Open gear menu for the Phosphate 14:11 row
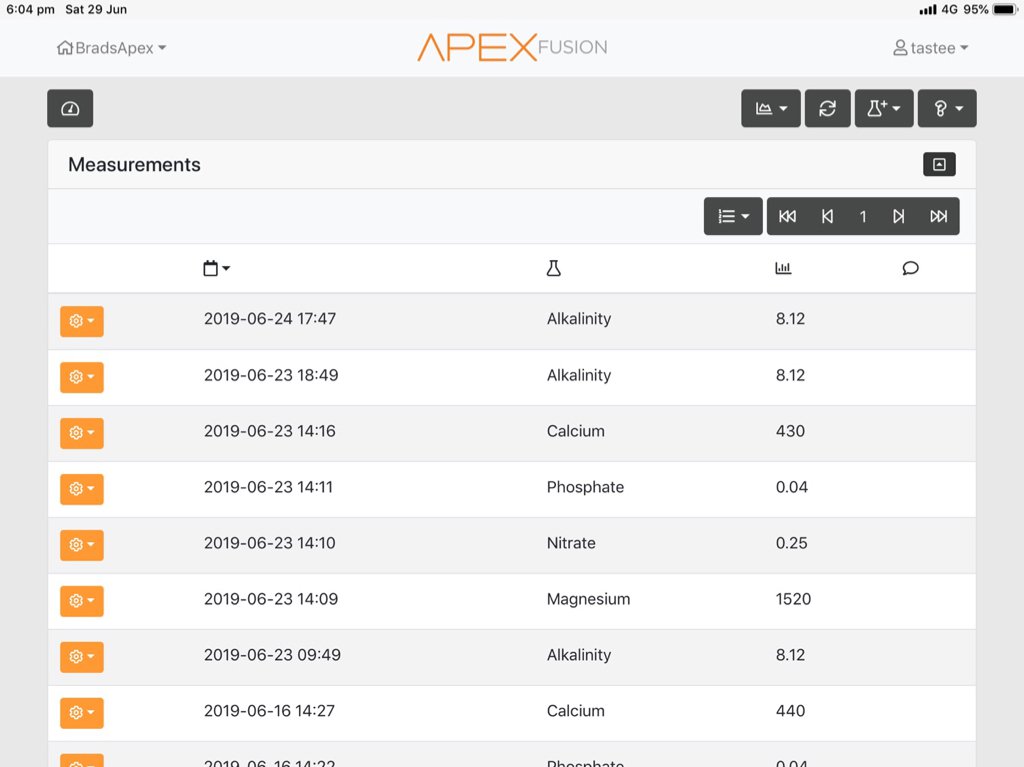This screenshot has width=1024, height=767. pyautogui.click(x=82, y=489)
